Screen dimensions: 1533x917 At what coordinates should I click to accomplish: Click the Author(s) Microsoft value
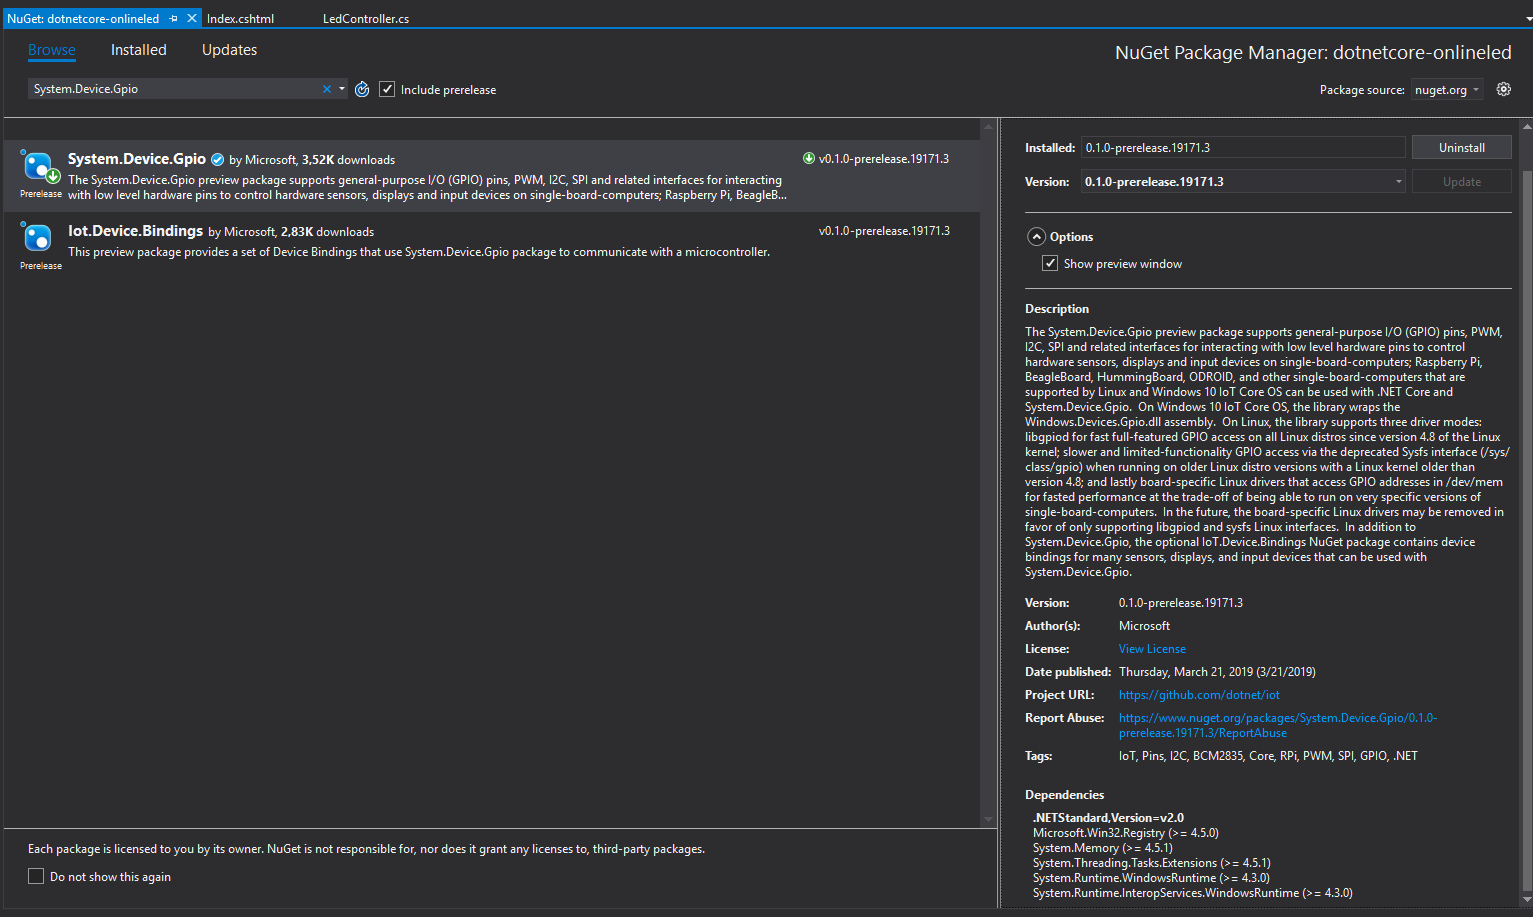coord(1144,626)
